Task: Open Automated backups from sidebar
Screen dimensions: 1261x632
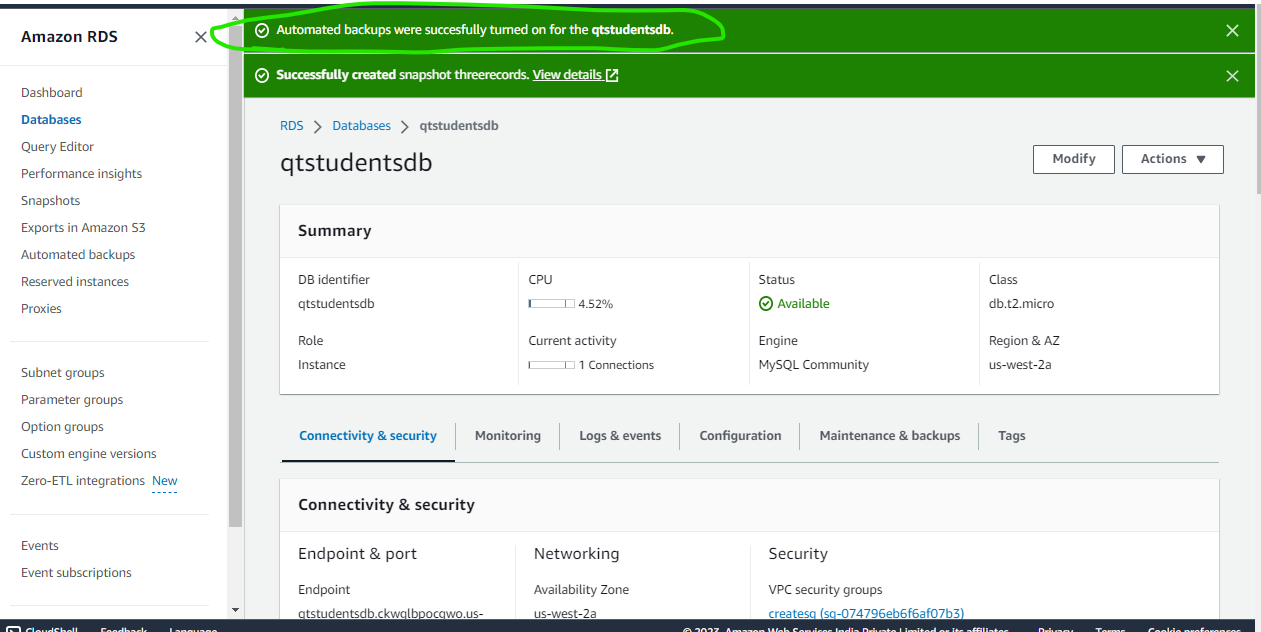Action: pos(78,255)
